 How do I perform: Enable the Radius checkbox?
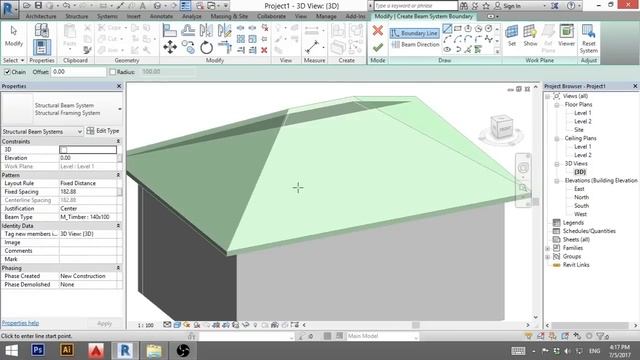(x=113, y=72)
